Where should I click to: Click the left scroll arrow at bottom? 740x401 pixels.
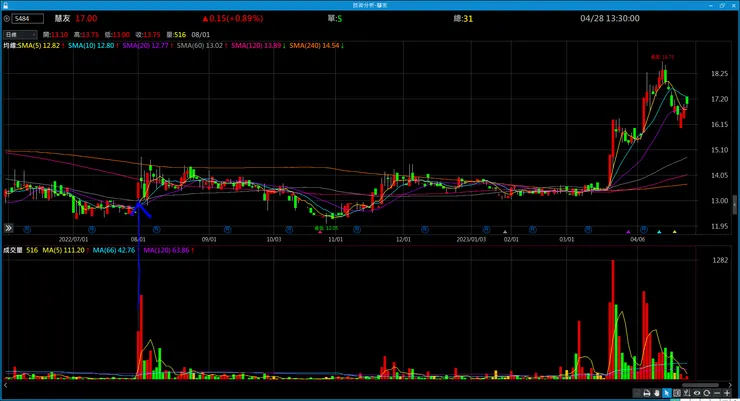click(5, 385)
